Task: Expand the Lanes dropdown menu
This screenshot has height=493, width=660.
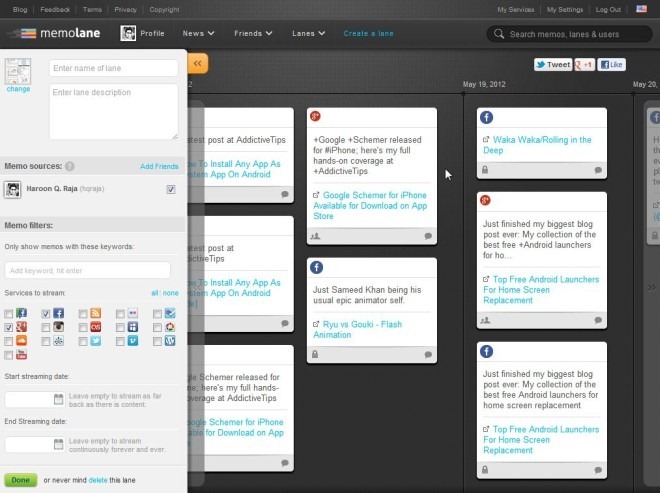Action: point(309,33)
